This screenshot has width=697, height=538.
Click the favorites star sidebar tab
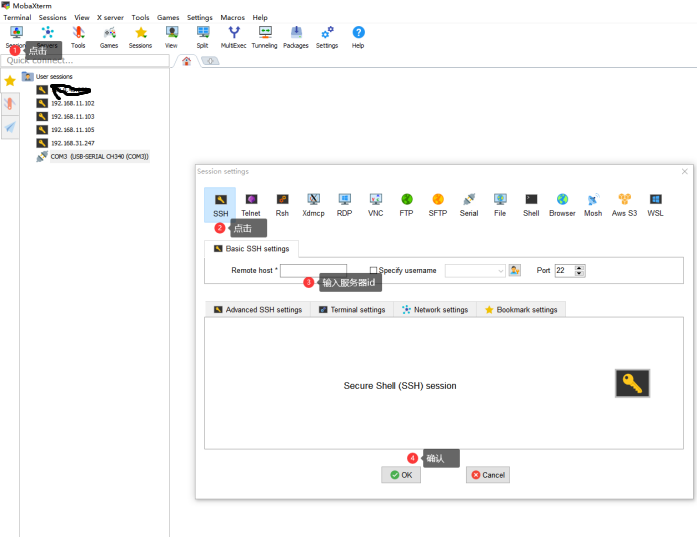click(10, 80)
